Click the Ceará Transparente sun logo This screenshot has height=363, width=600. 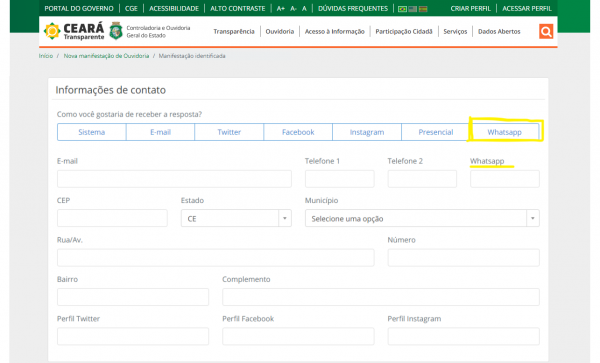[52, 31]
